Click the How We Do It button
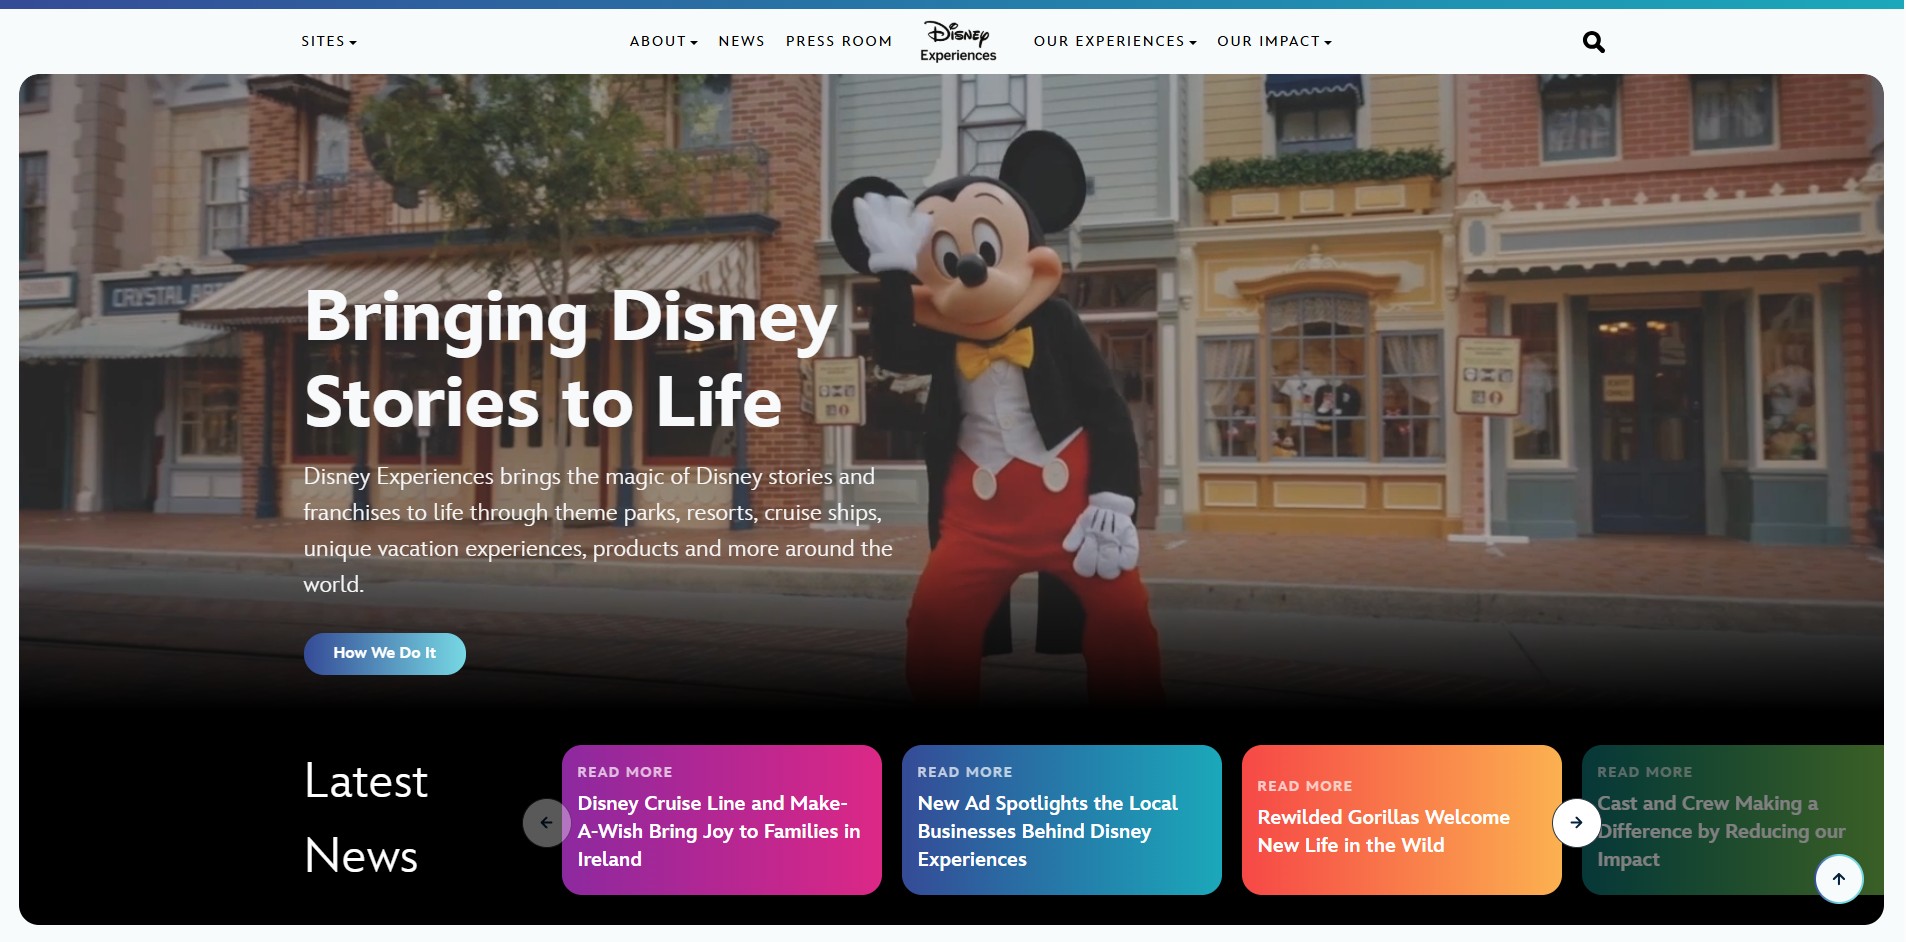1906x942 pixels. pyautogui.click(x=385, y=654)
